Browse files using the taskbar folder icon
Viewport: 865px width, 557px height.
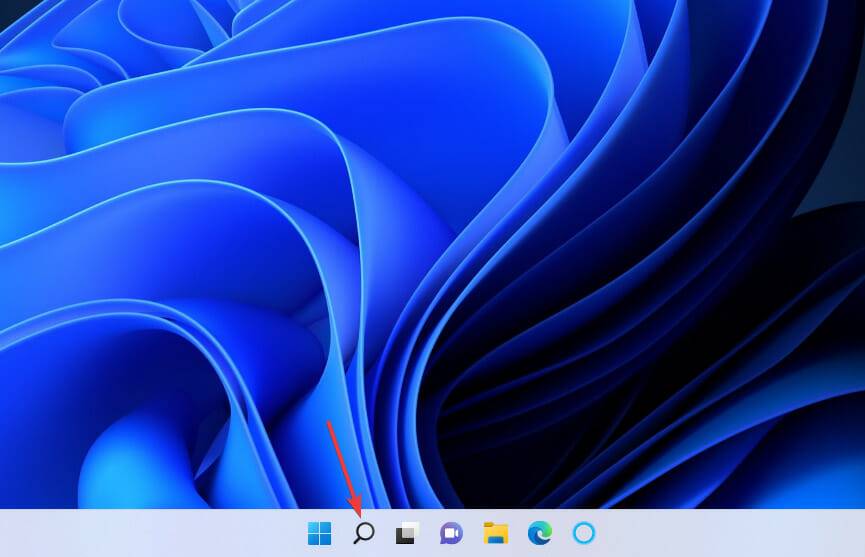[x=495, y=533]
